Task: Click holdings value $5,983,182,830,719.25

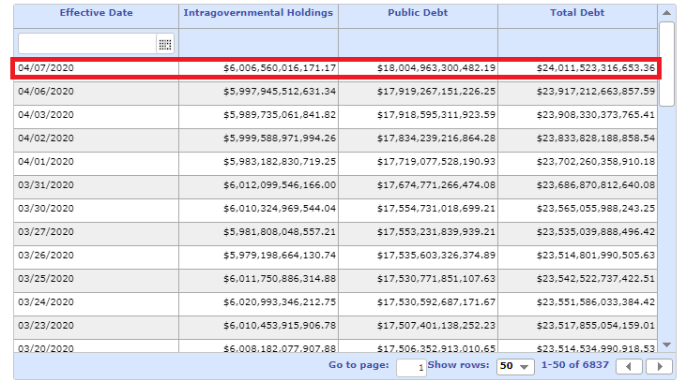Action: point(280,161)
